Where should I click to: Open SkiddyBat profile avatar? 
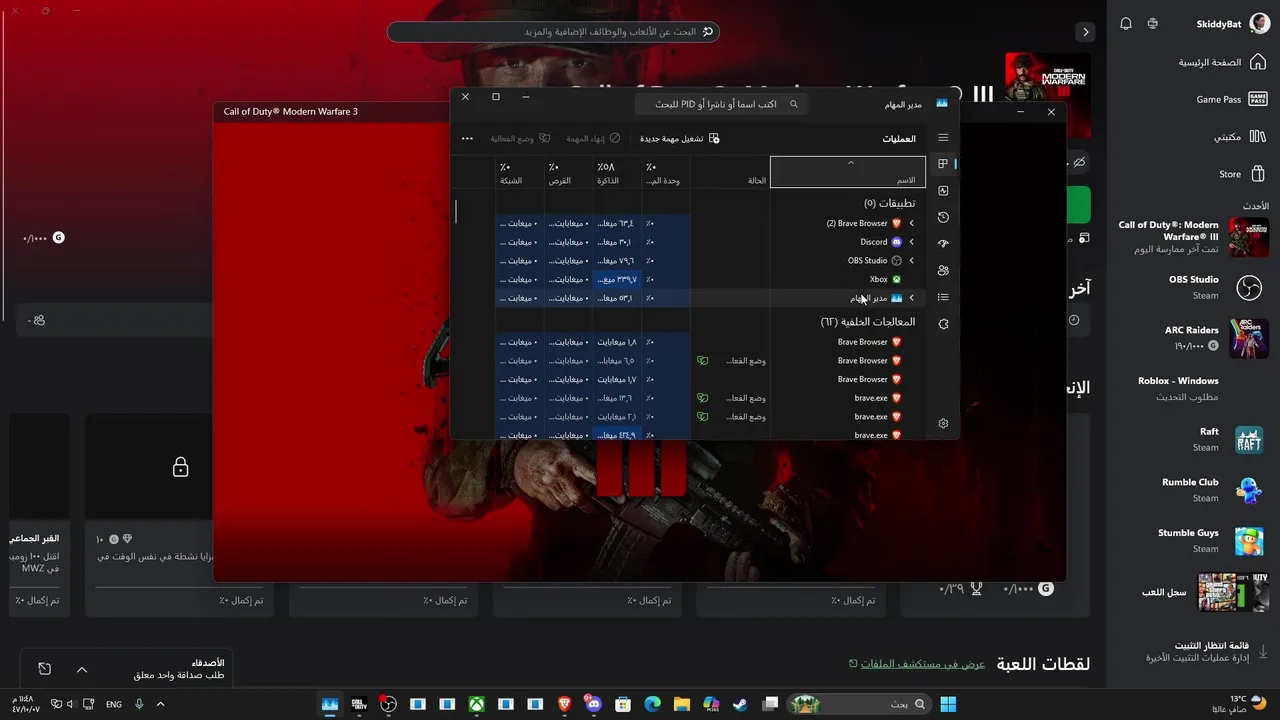pos(1260,24)
